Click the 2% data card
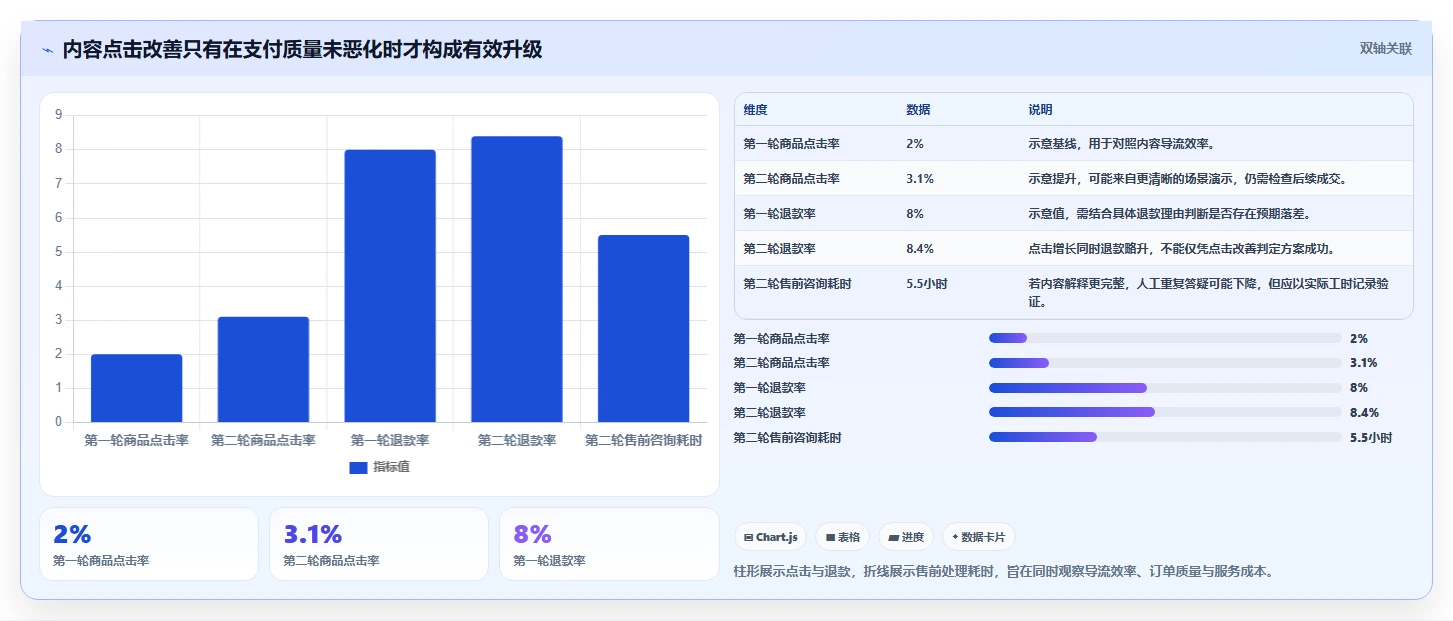The width and height of the screenshot is (1453, 621). (149, 544)
